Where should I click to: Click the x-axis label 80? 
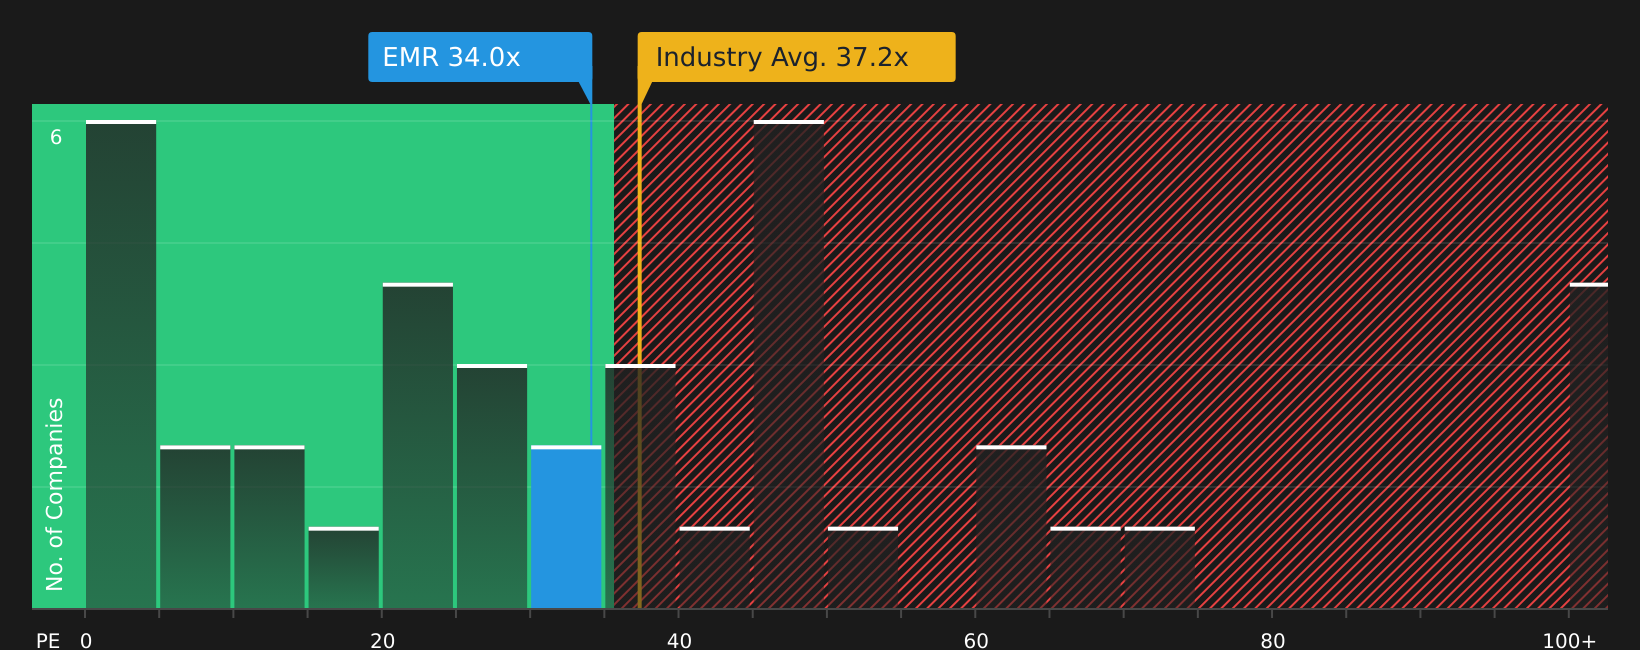[x=1273, y=641]
